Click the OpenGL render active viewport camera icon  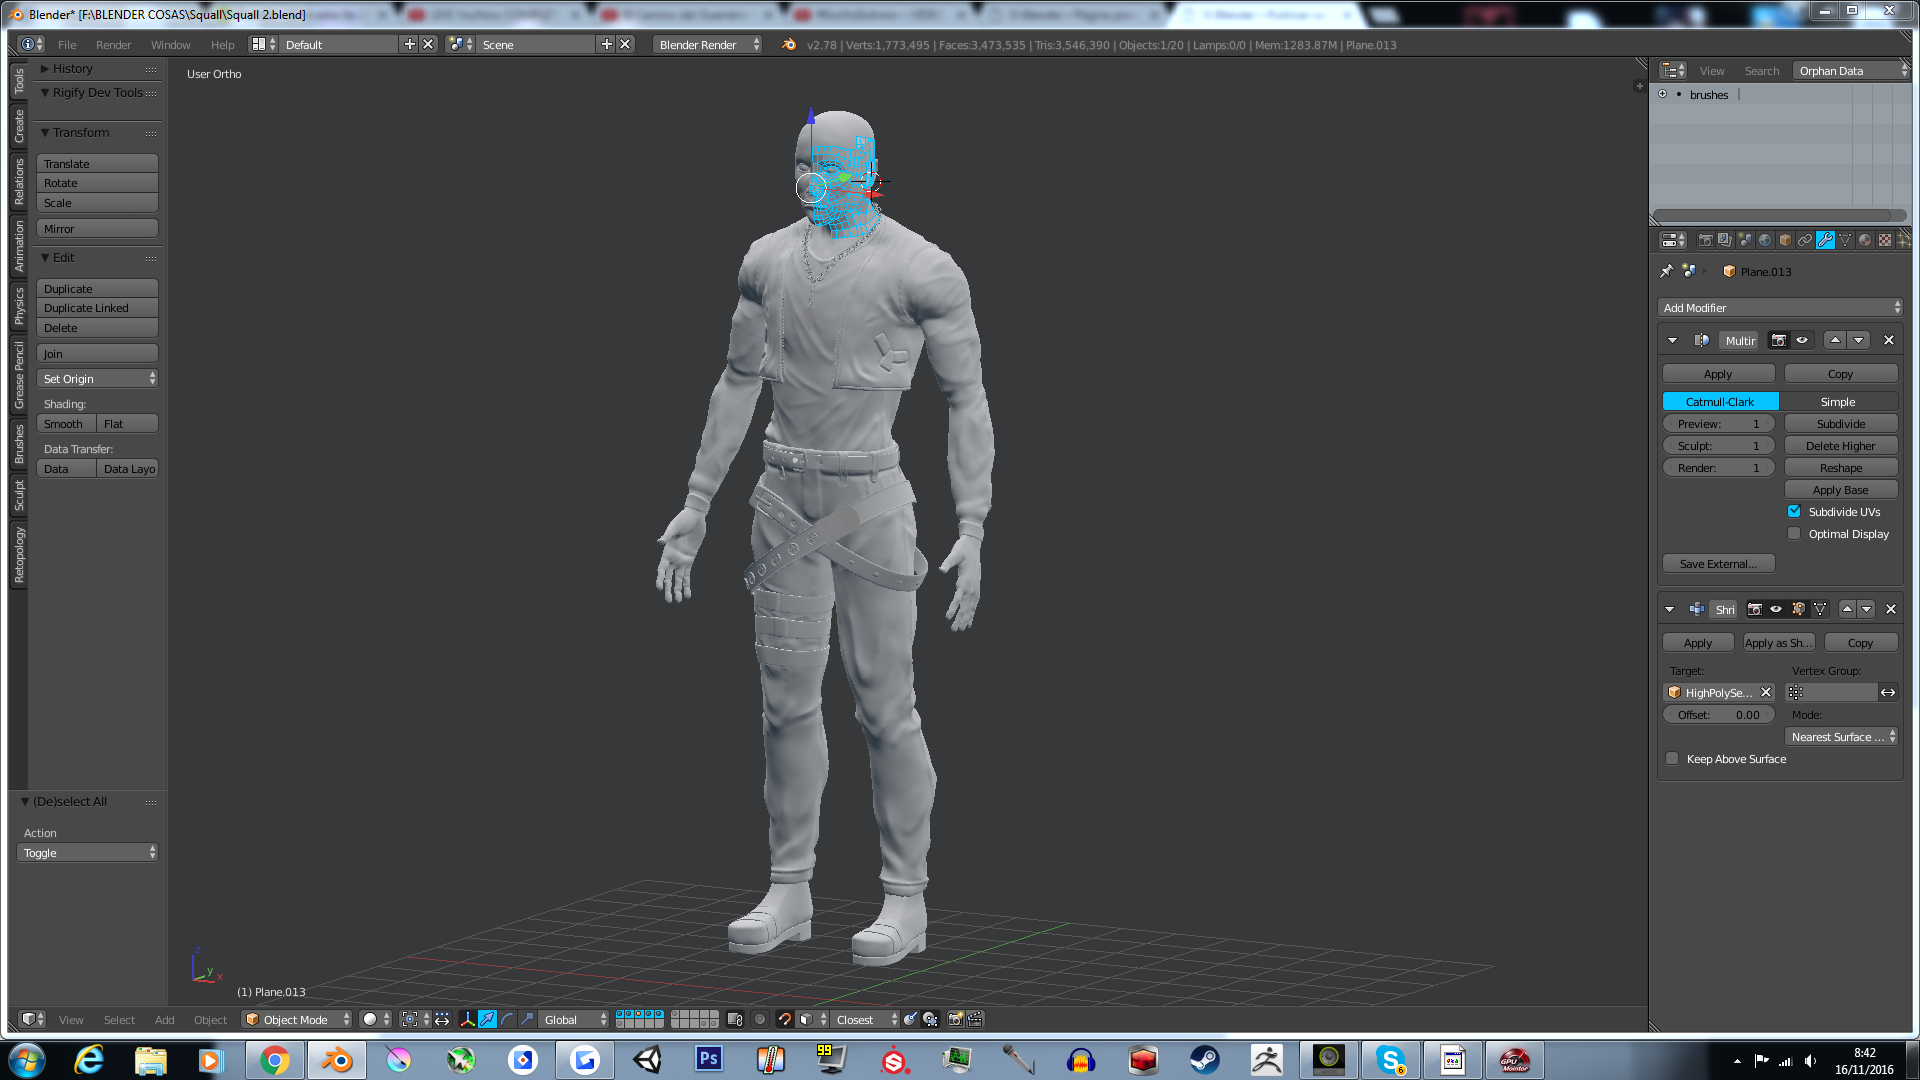[955, 1019]
